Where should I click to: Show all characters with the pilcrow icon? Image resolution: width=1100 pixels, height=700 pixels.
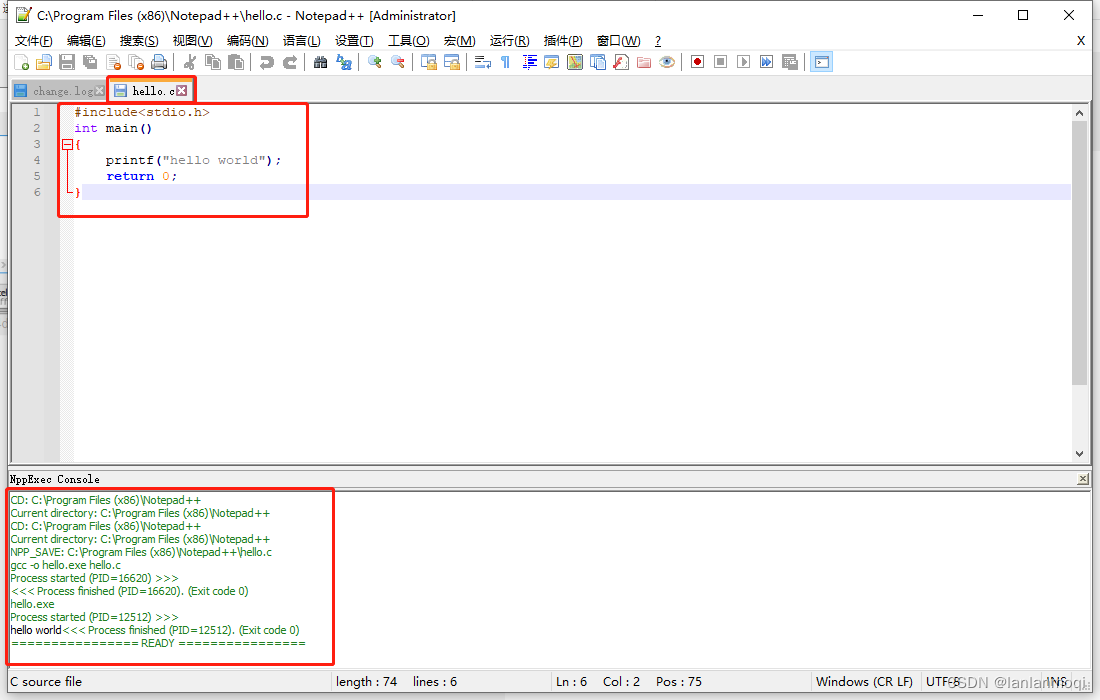[x=505, y=62]
